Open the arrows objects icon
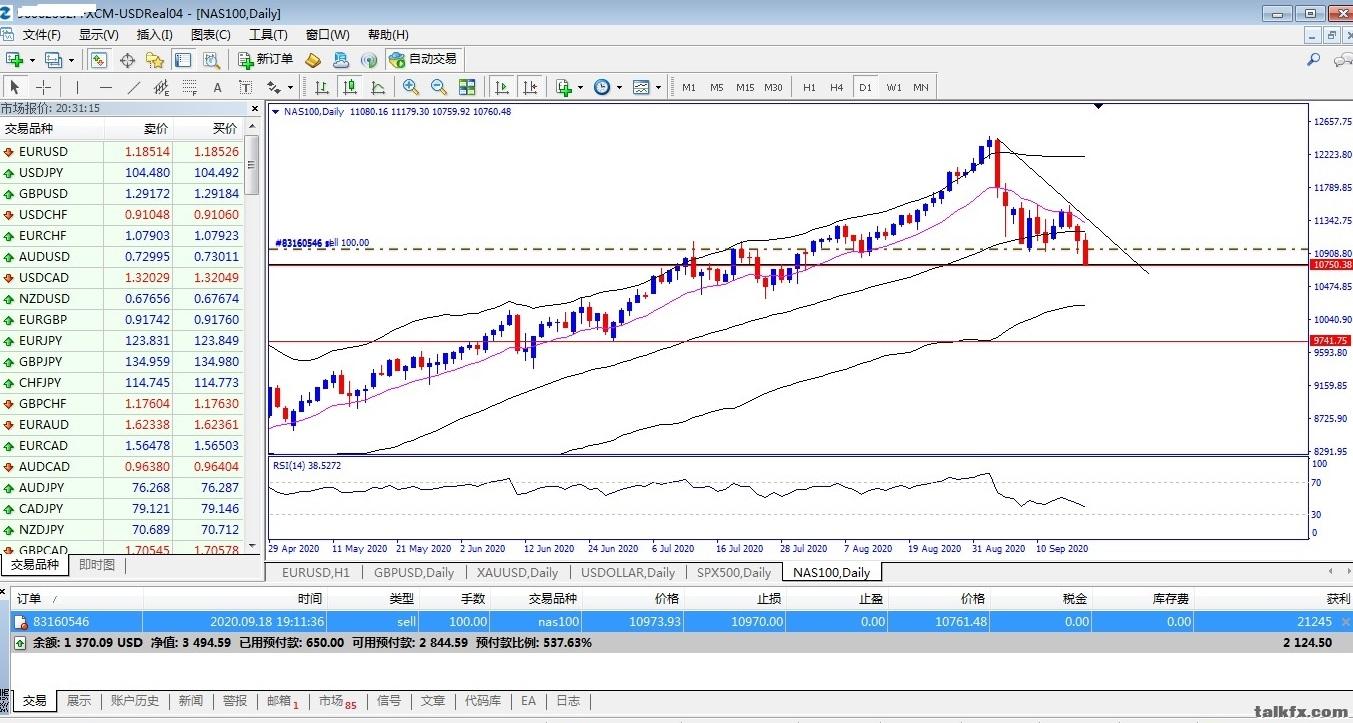The height and width of the screenshot is (723, 1353). click(274, 87)
